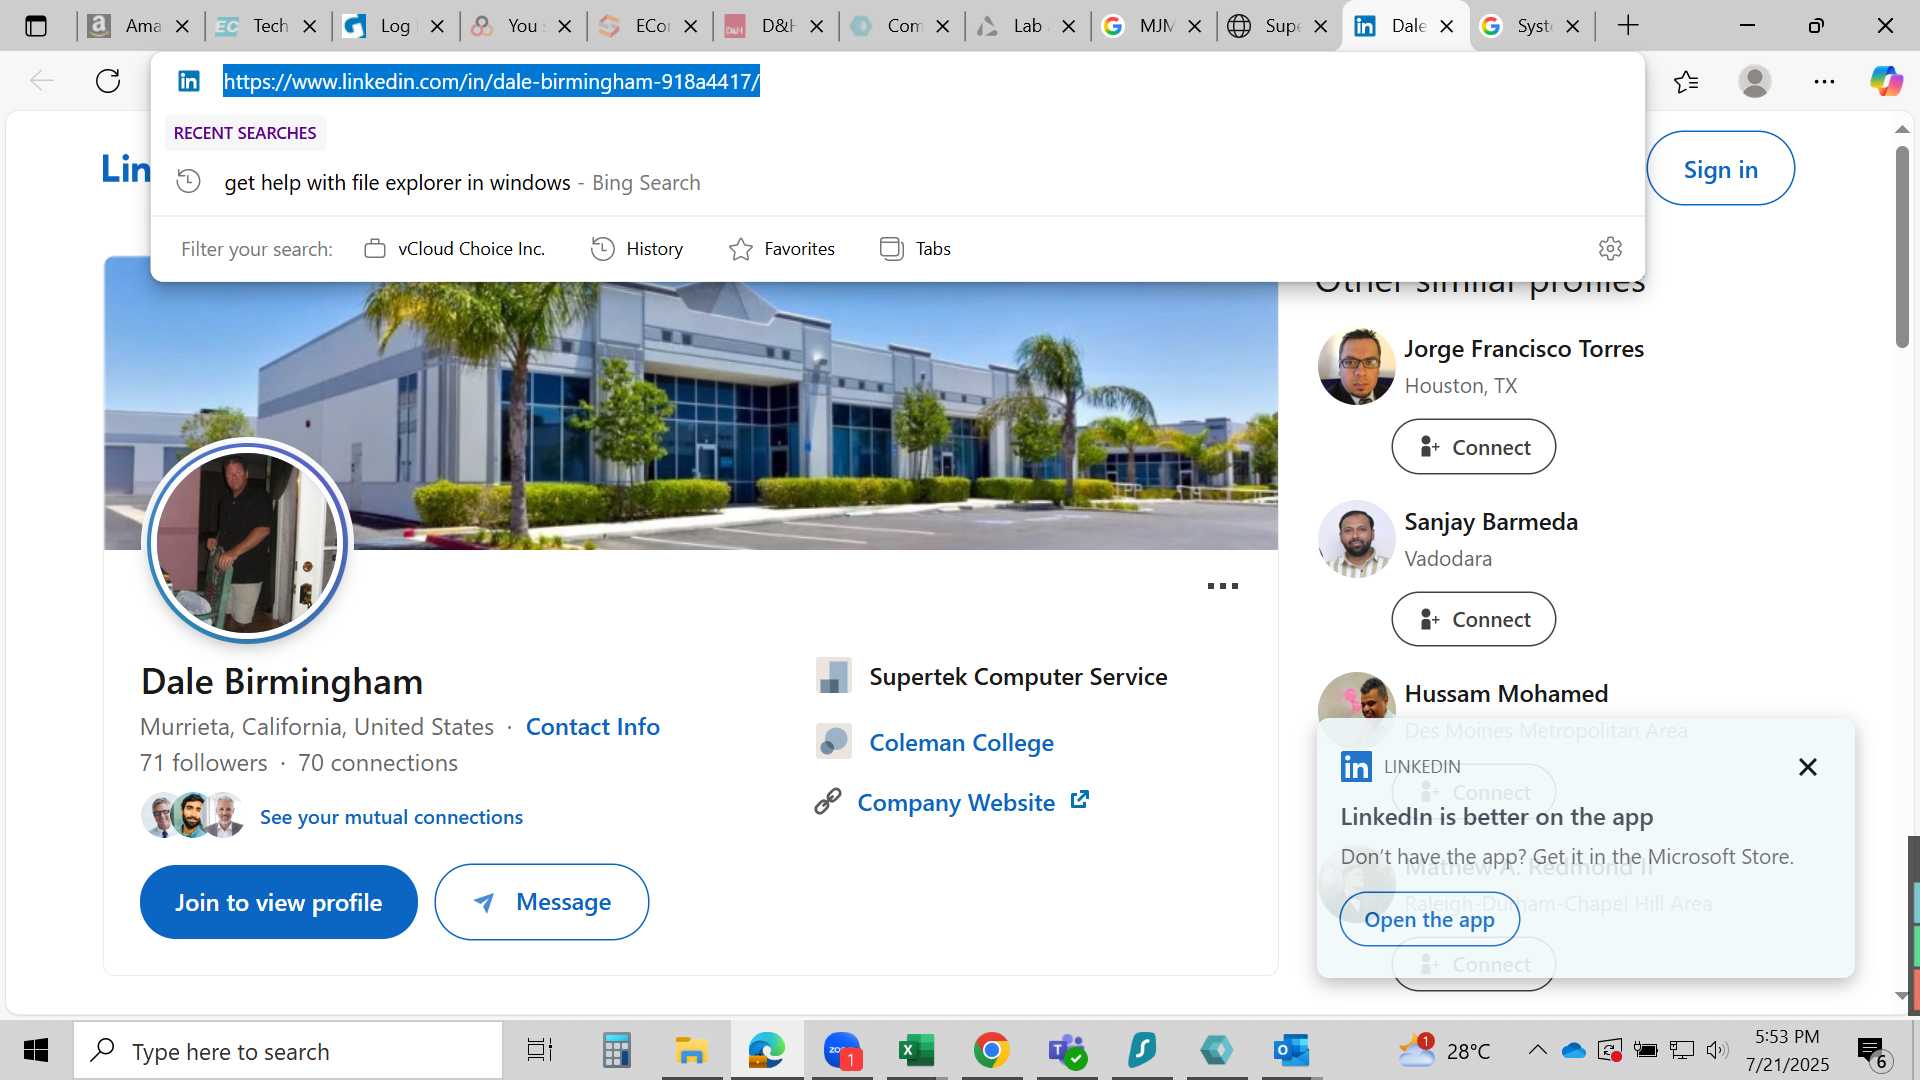This screenshot has width=1920, height=1080.
Task: Open Company Website link
Action: pyautogui.click(x=956, y=803)
